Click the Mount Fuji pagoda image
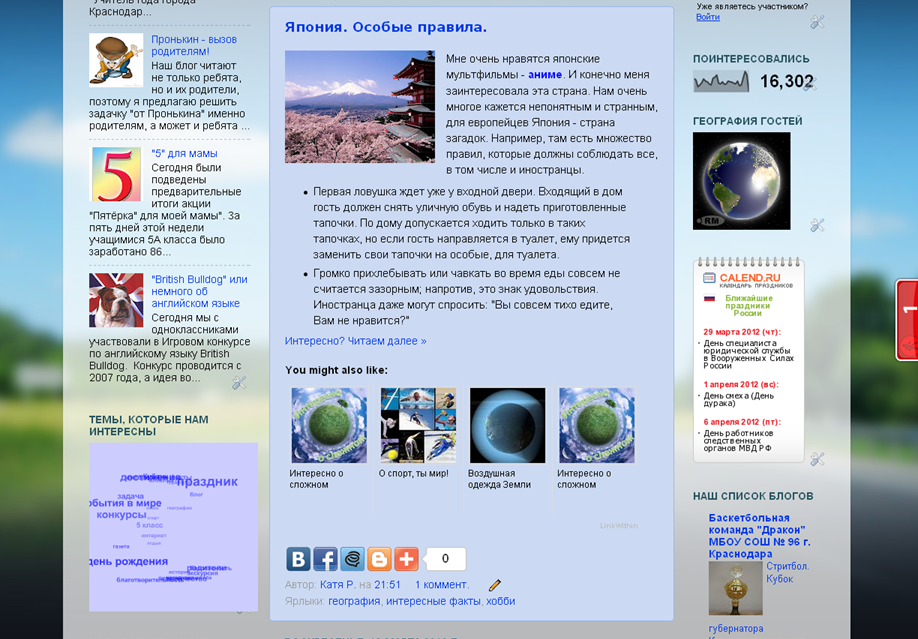Viewport: 918px width, 639px height. pos(359,107)
